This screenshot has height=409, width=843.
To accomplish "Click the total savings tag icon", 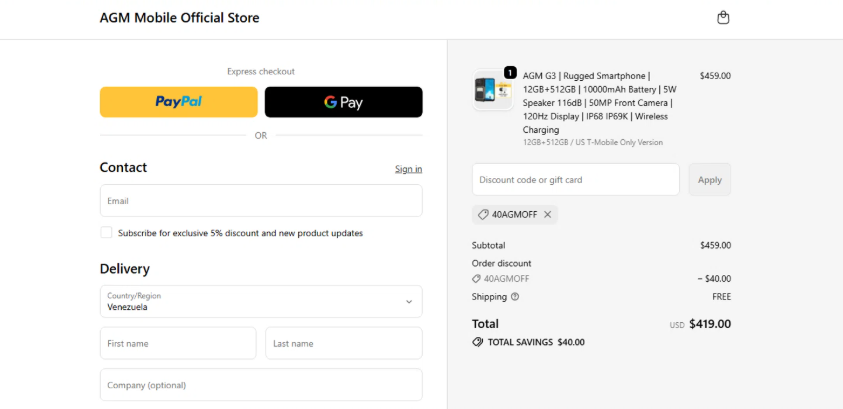I will (477, 342).
